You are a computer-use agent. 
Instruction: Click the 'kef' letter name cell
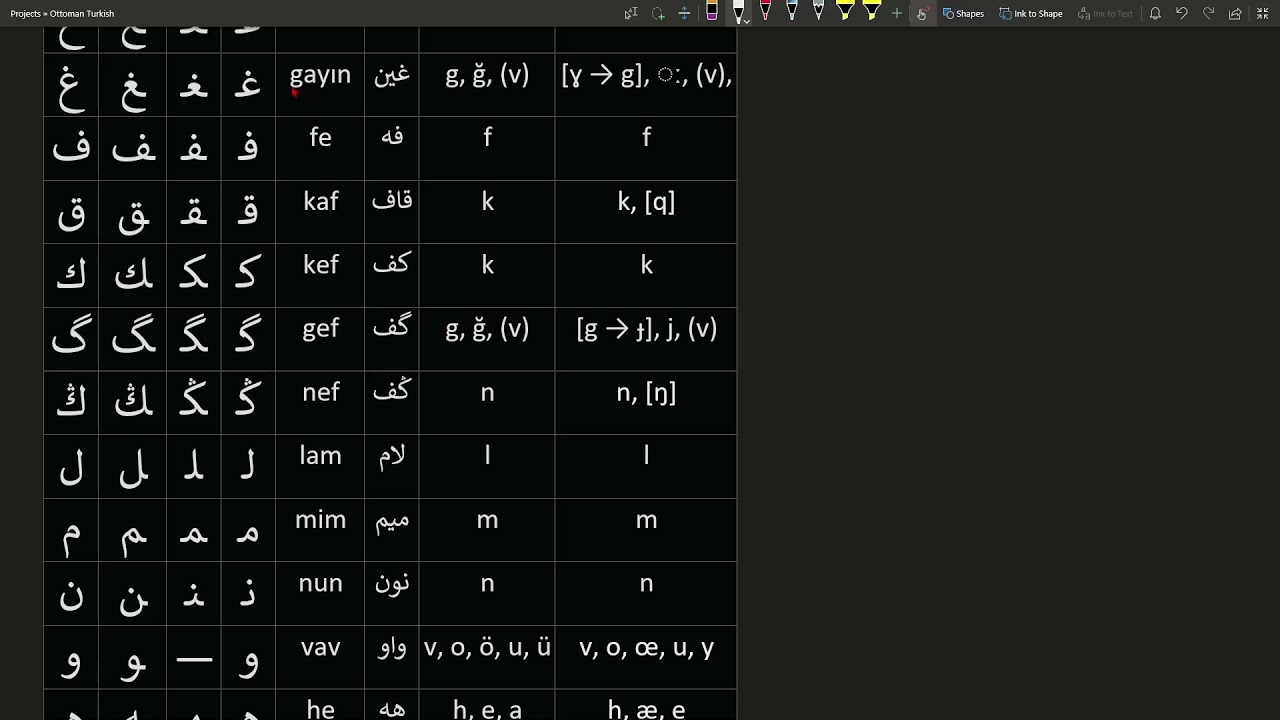[x=320, y=275]
